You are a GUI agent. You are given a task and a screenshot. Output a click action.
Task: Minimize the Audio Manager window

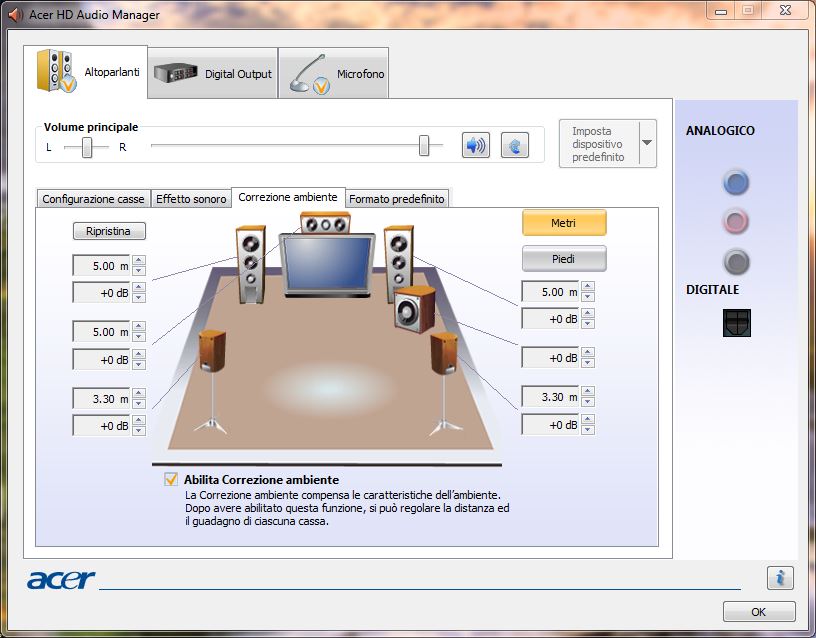pyautogui.click(x=721, y=11)
